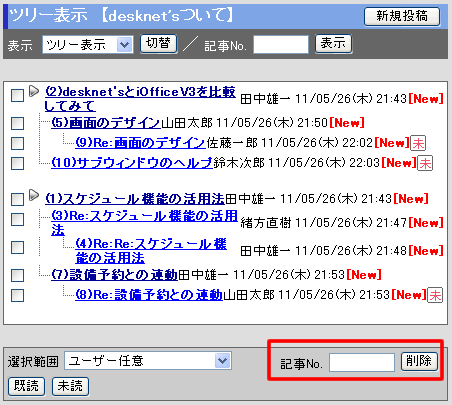Open the ツリー表示 display mode dropdown
Screen dimensions: 452x405
click(88, 45)
